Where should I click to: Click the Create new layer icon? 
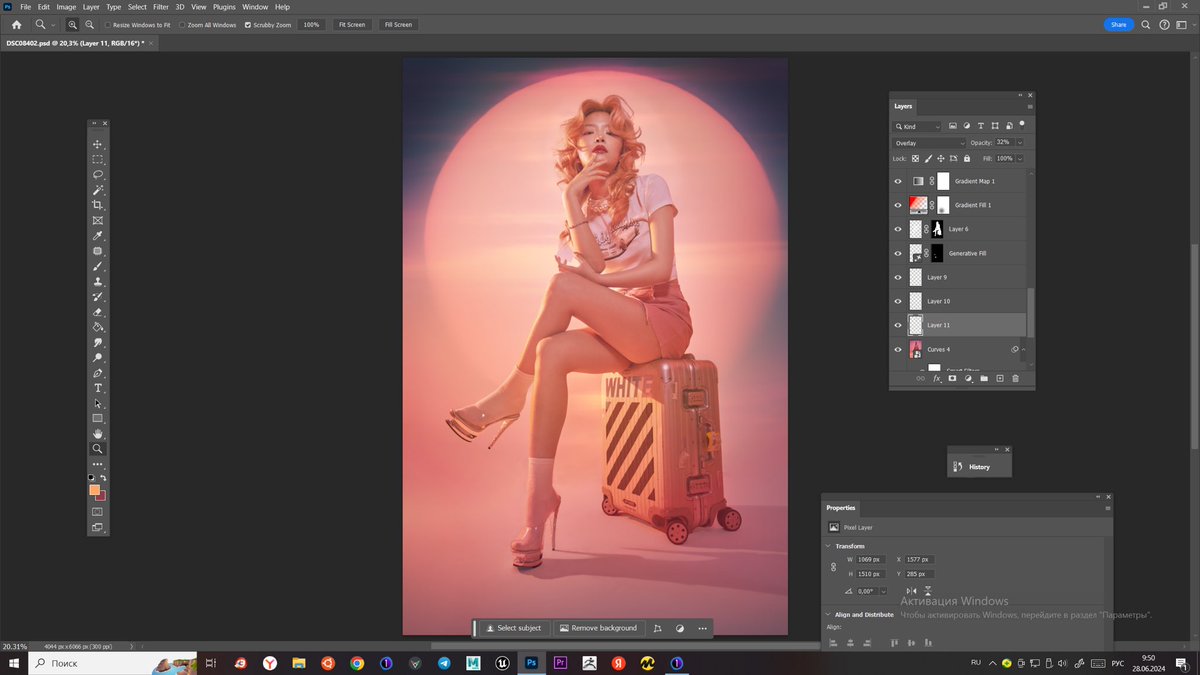pos(999,379)
